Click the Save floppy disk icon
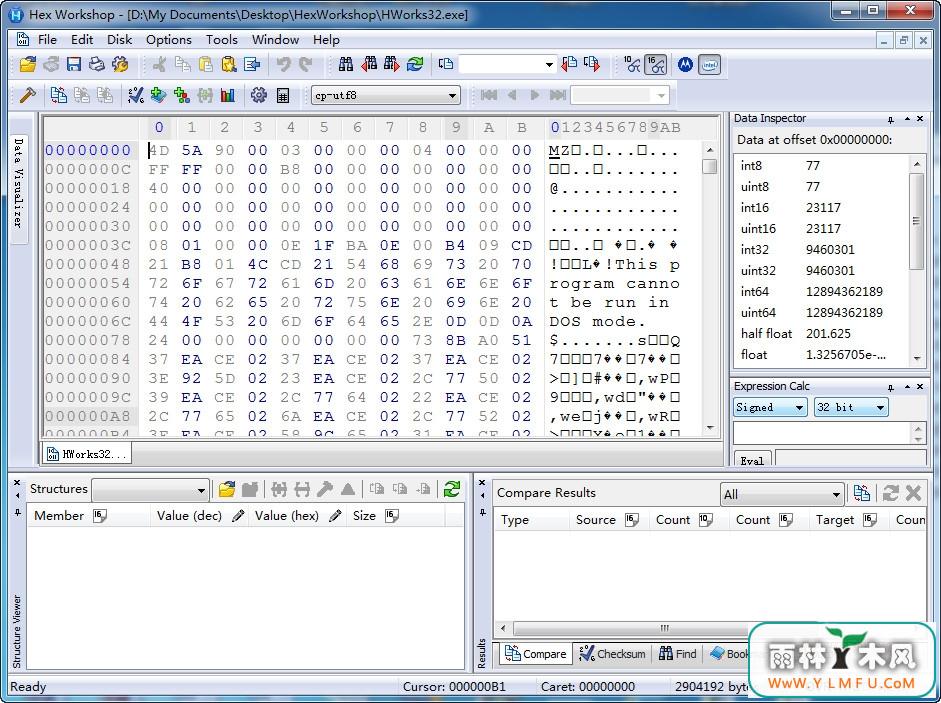Viewport: 941px width, 703px height. 74,64
